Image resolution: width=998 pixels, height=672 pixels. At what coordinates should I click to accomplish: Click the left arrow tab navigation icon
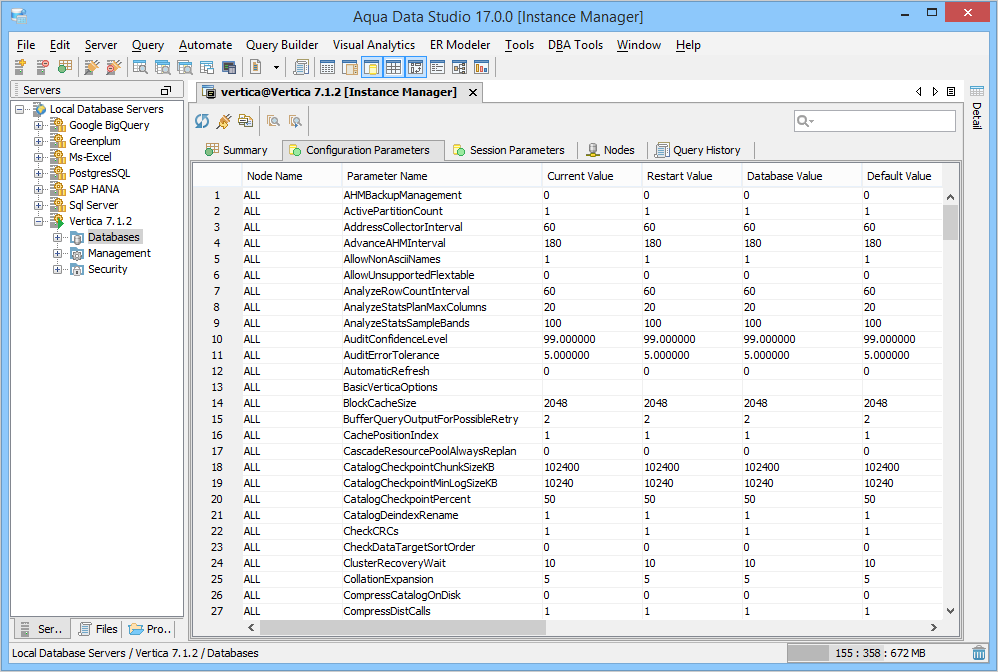(918, 92)
